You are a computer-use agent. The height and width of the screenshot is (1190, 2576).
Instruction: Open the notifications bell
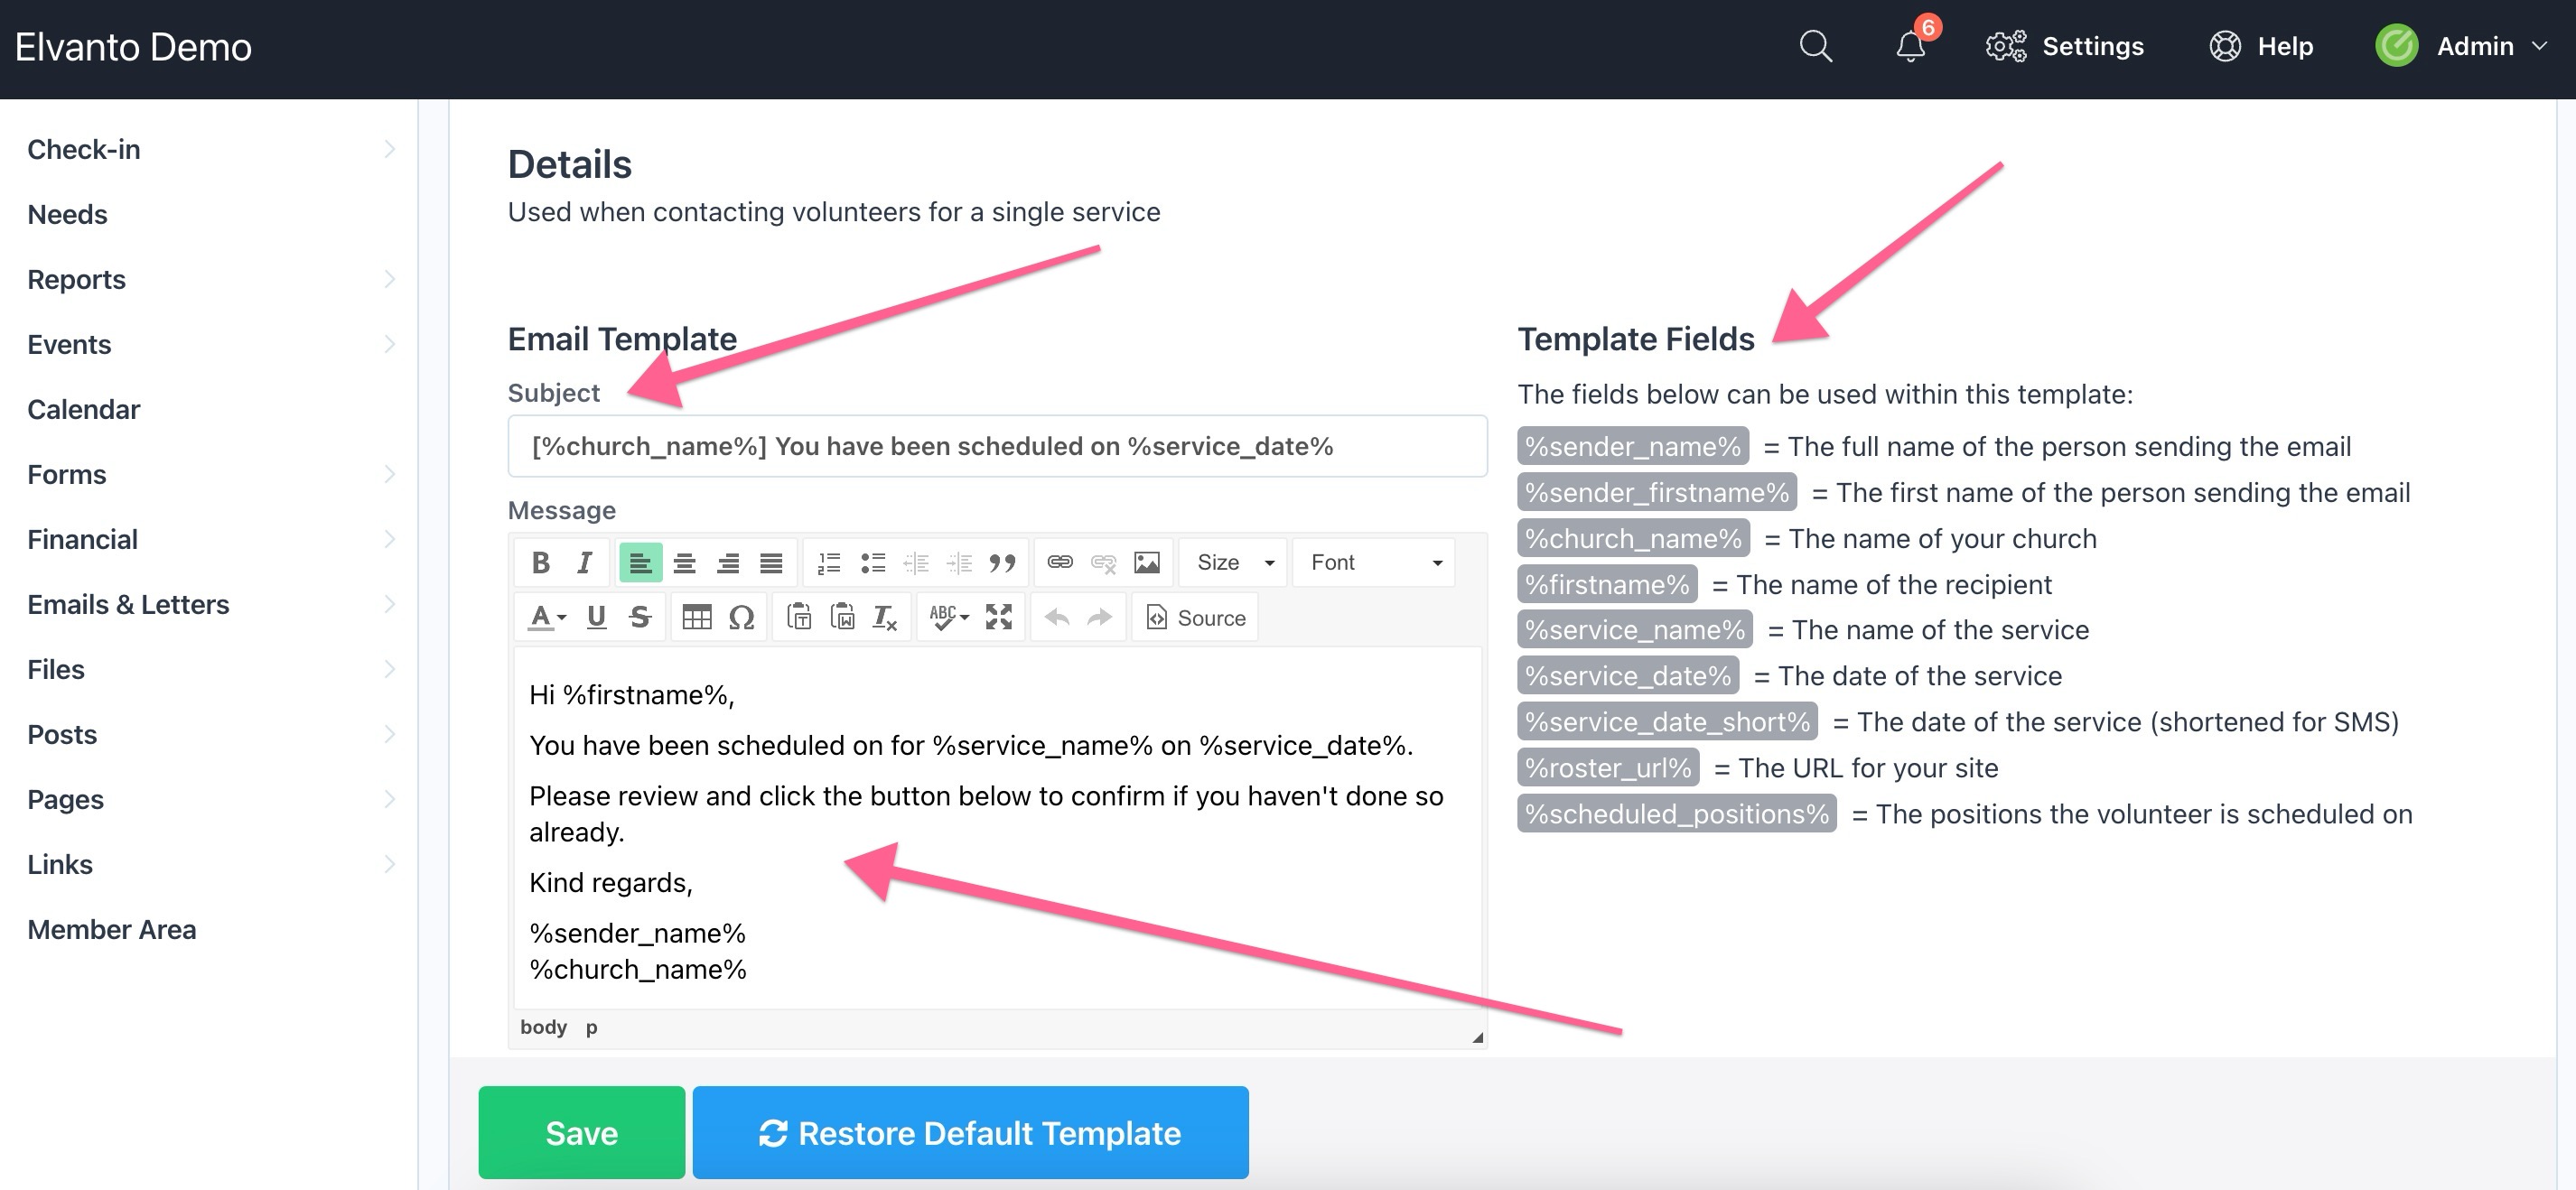point(1910,46)
